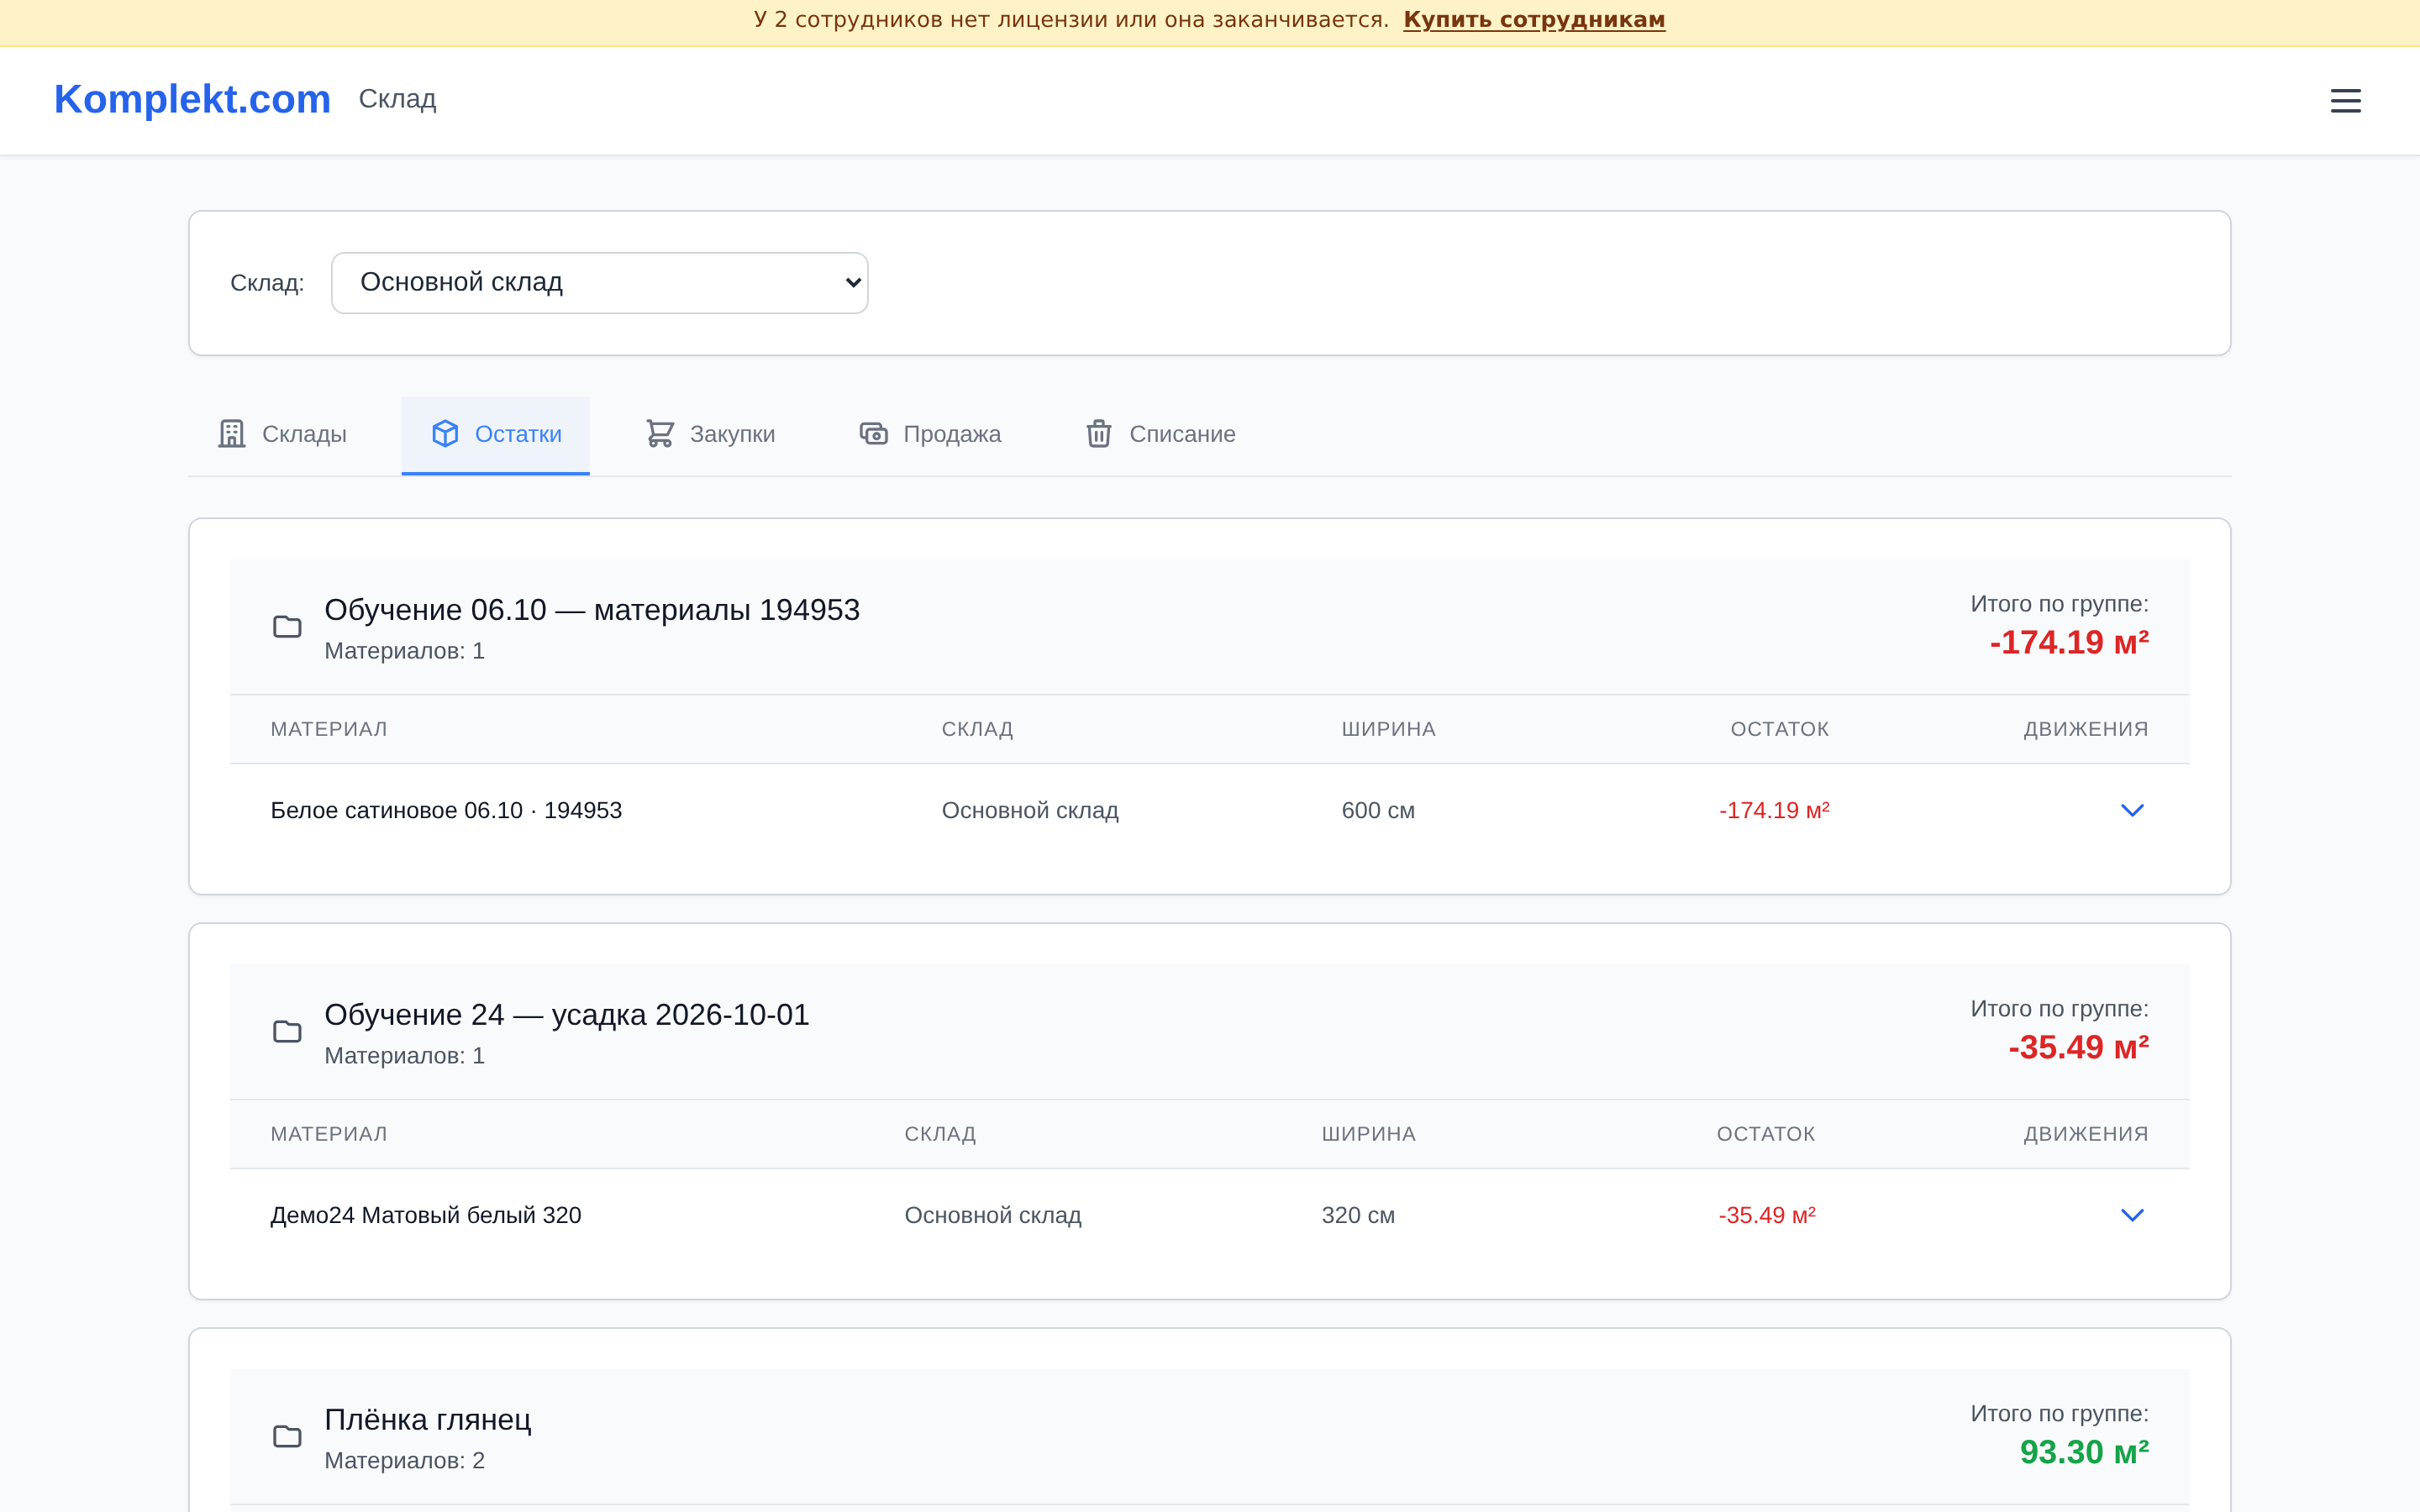Expand movements for Демо24 Матовый белый 320

[x=2132, y=1215]
